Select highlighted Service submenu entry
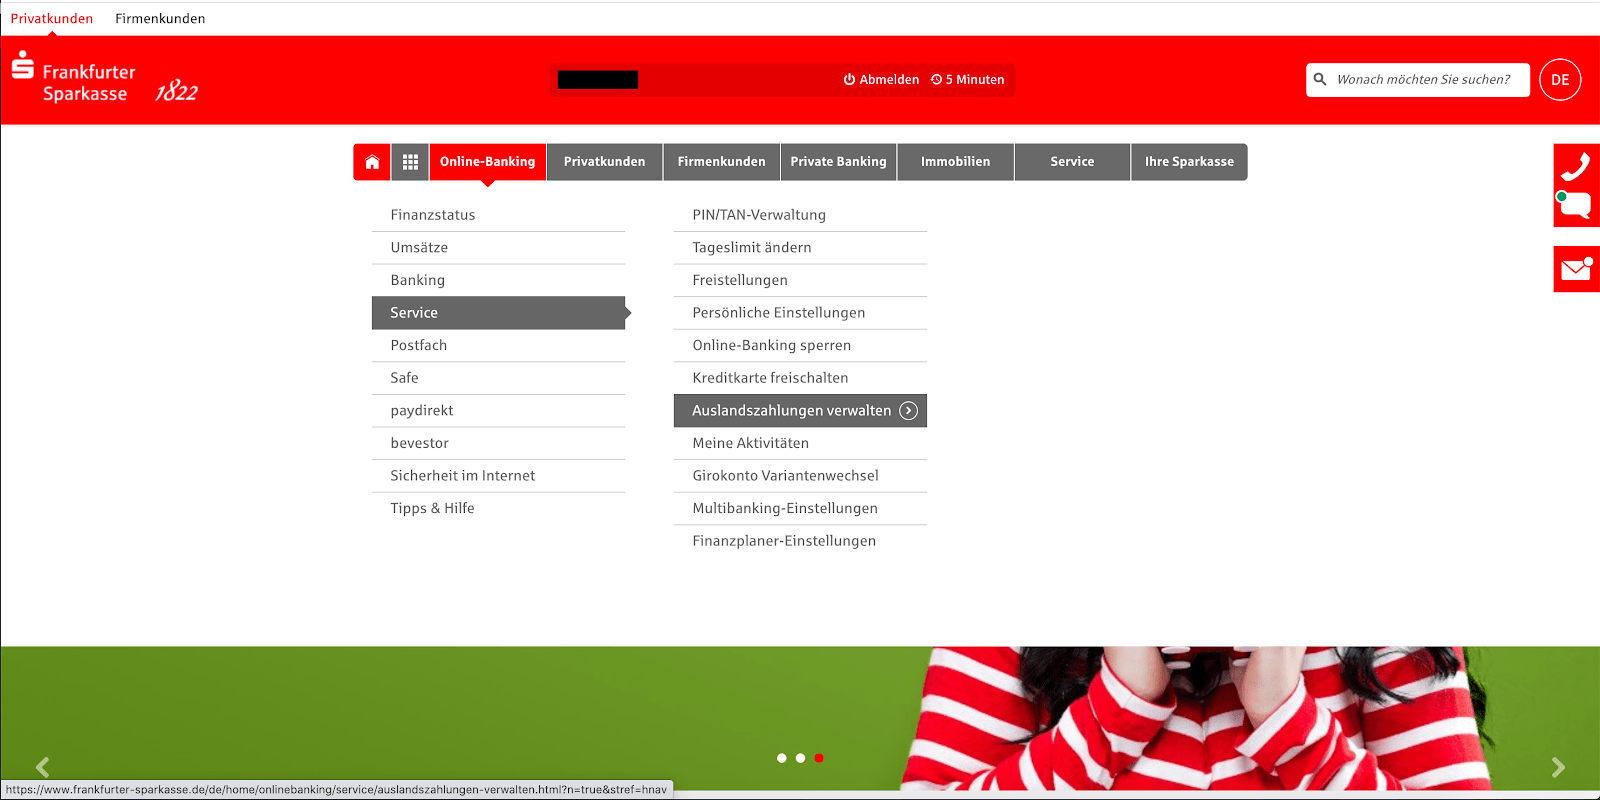Screen dimensions: 1600x800 (x=498, y=313)
